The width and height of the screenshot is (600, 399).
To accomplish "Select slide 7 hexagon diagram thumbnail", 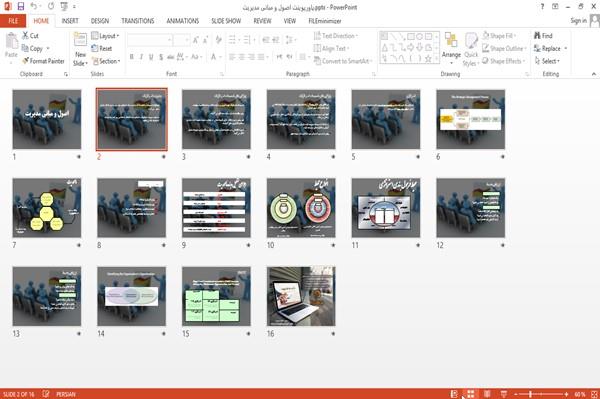I will click(47, 207).
